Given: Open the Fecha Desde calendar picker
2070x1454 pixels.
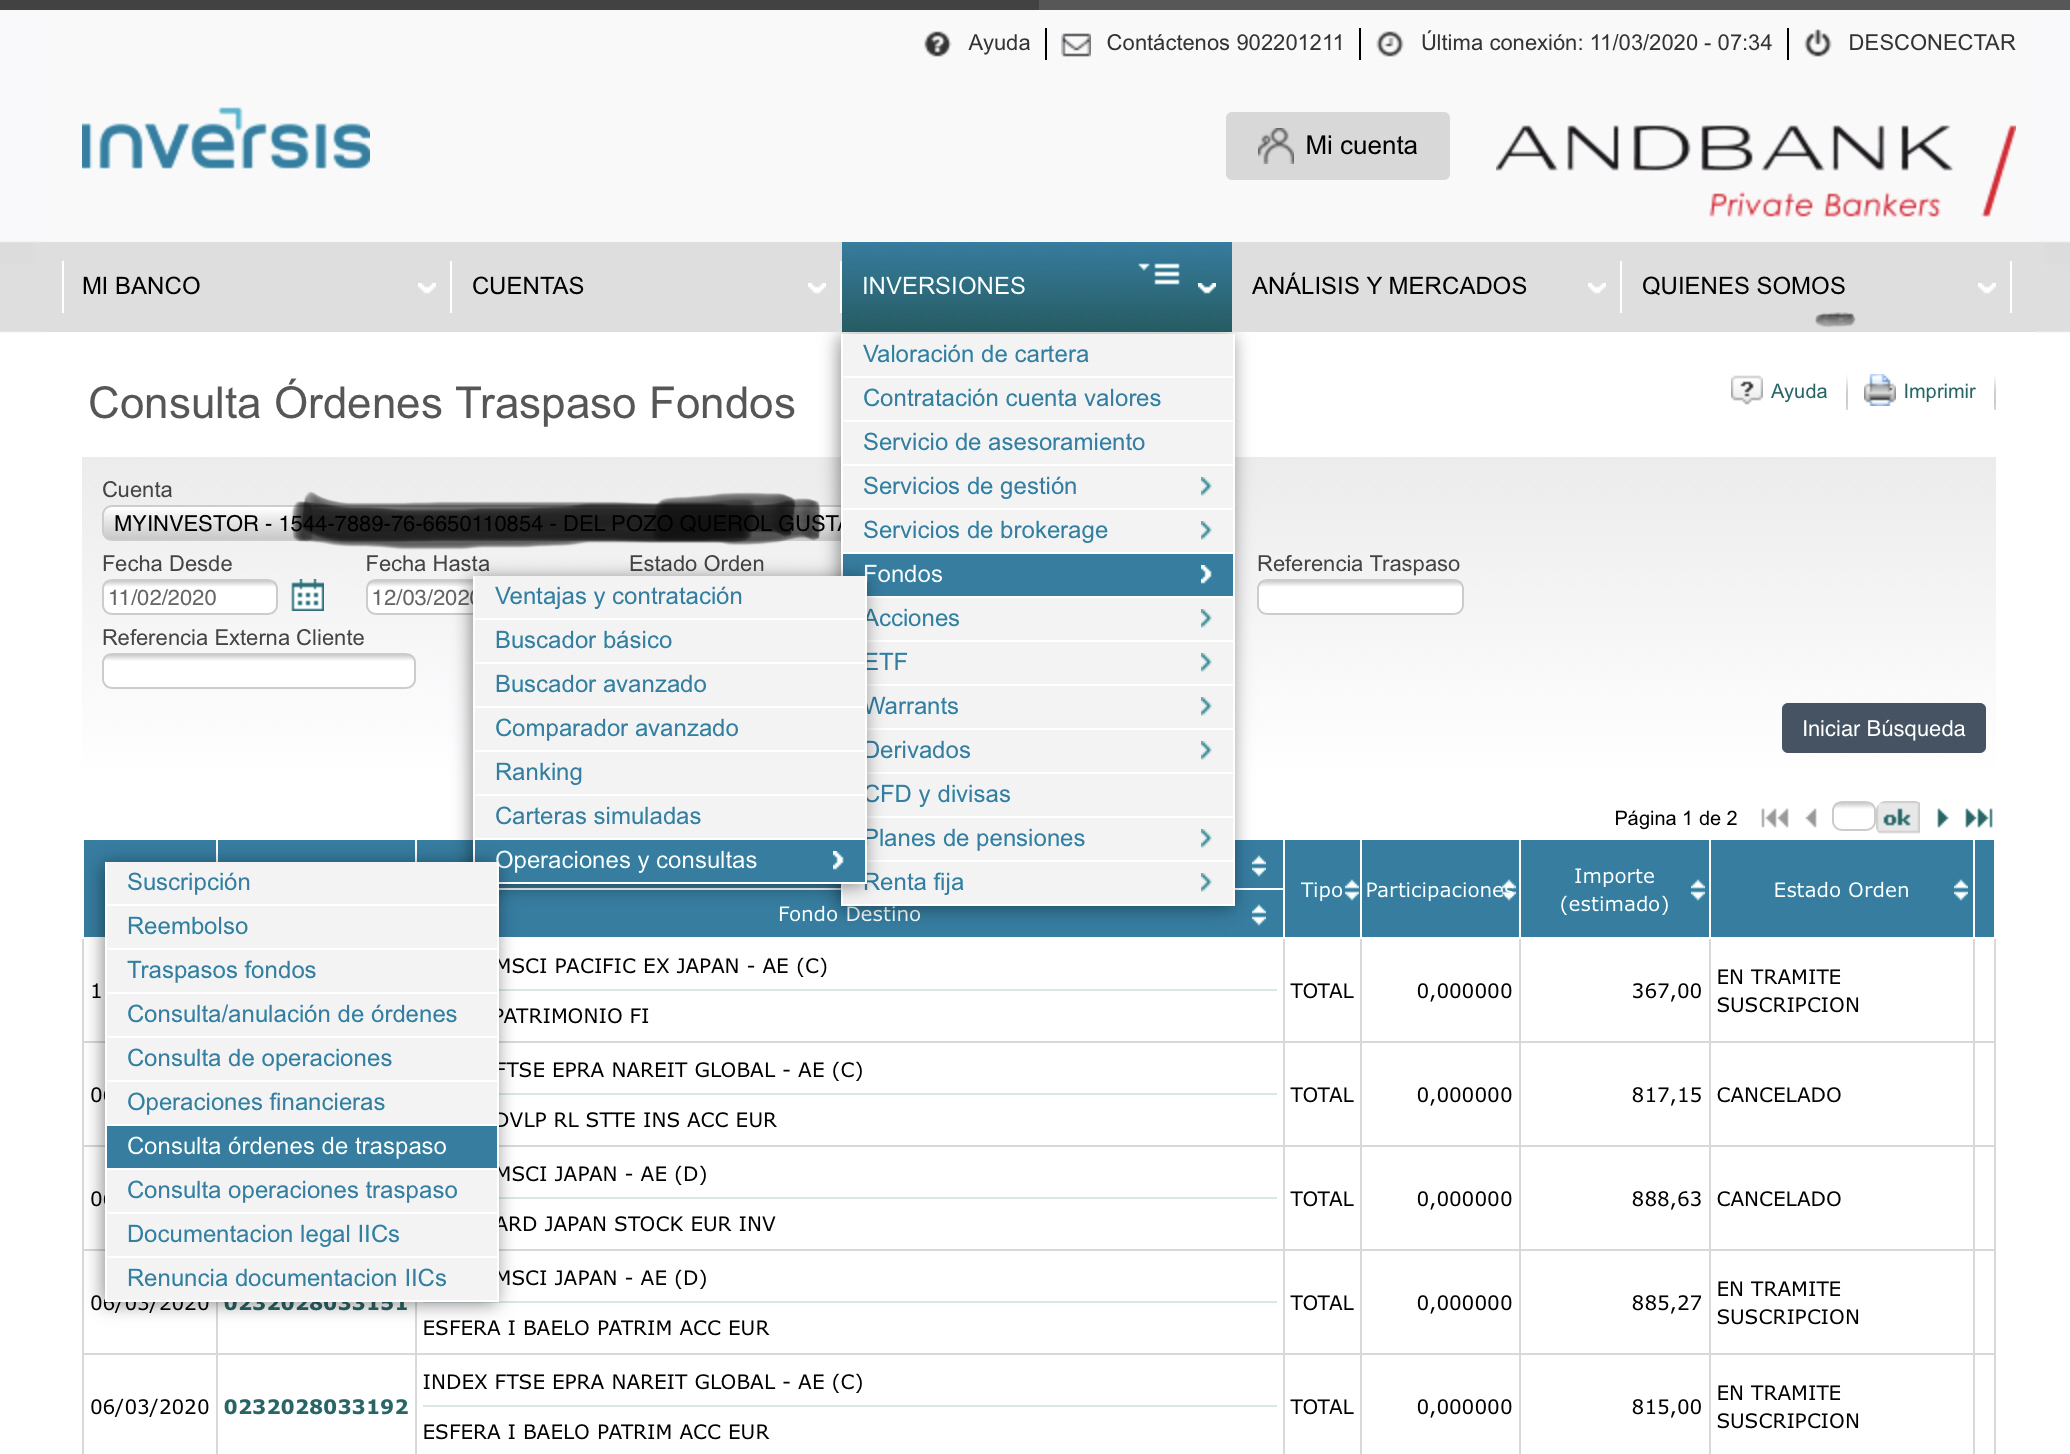Looking at the screenshot, I should pyautogui.click(x=308, y=596).
